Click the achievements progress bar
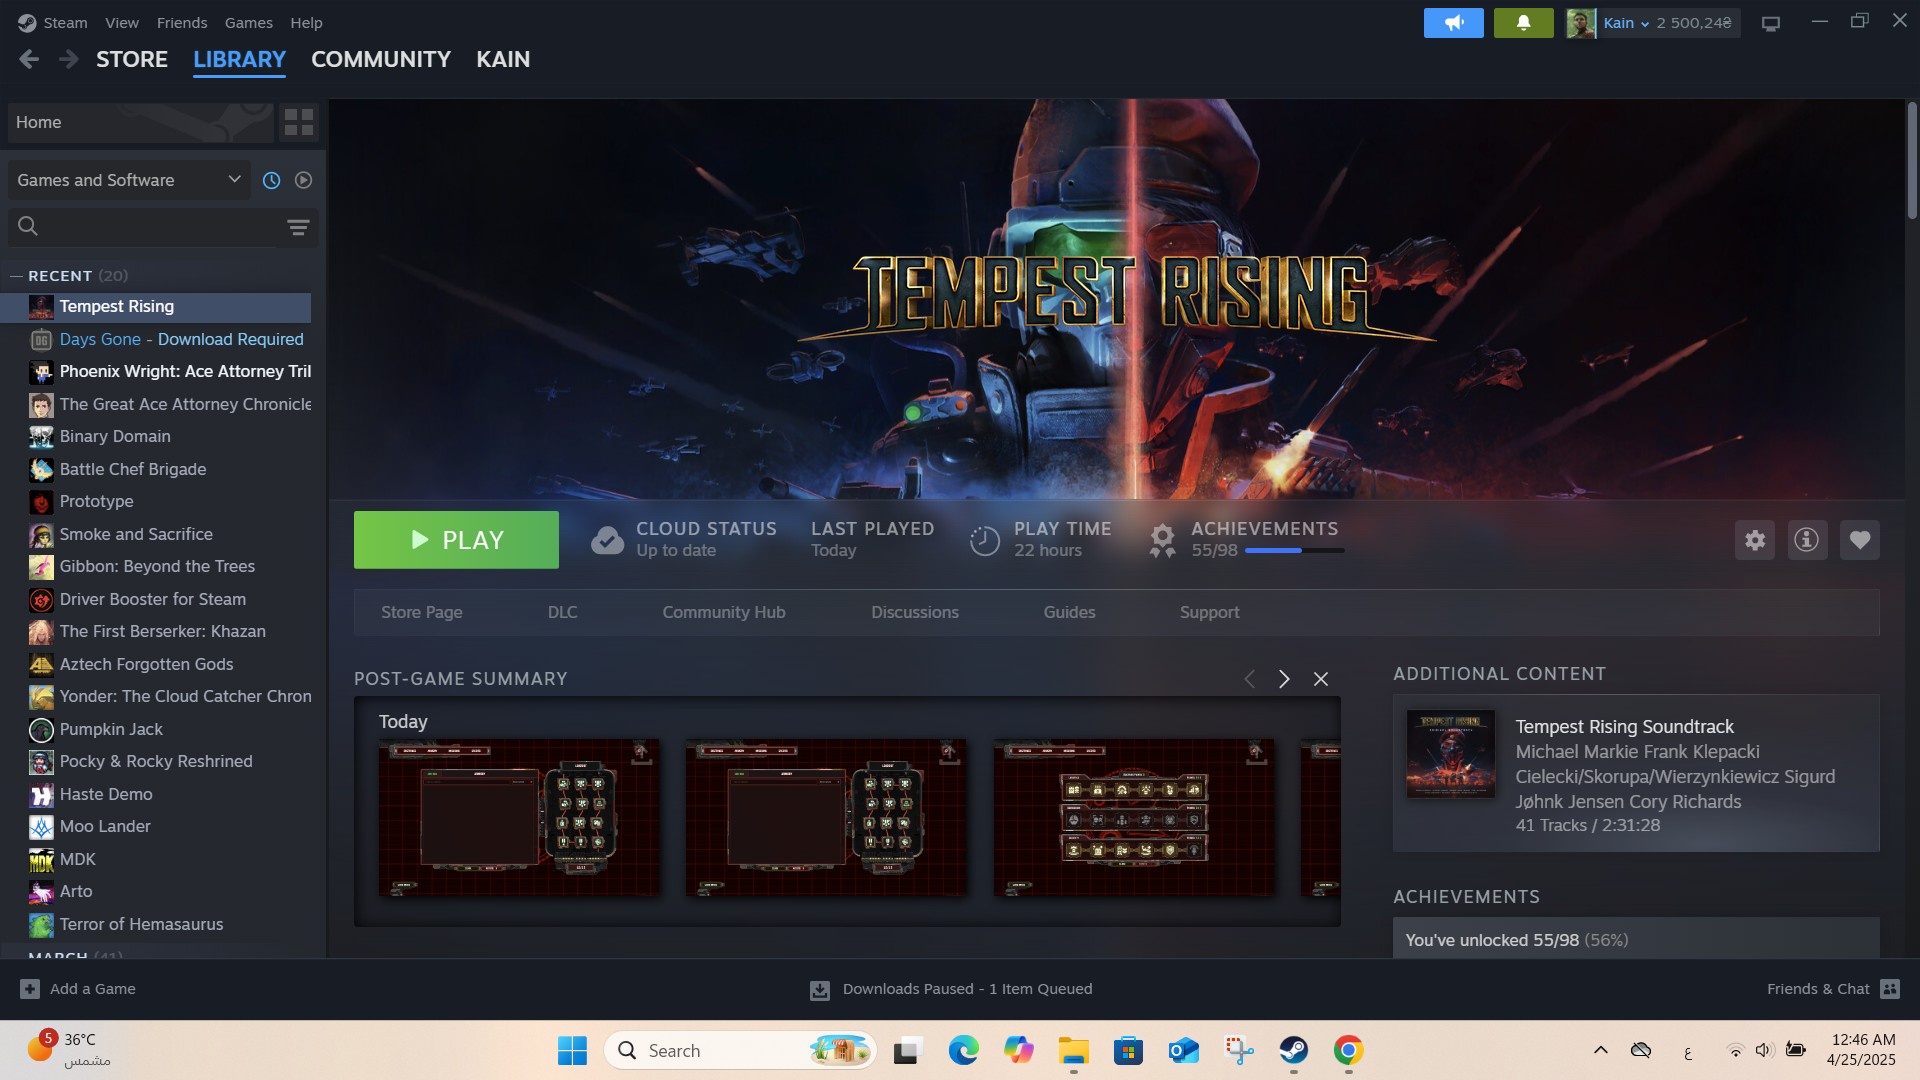 click(1295, 551)
